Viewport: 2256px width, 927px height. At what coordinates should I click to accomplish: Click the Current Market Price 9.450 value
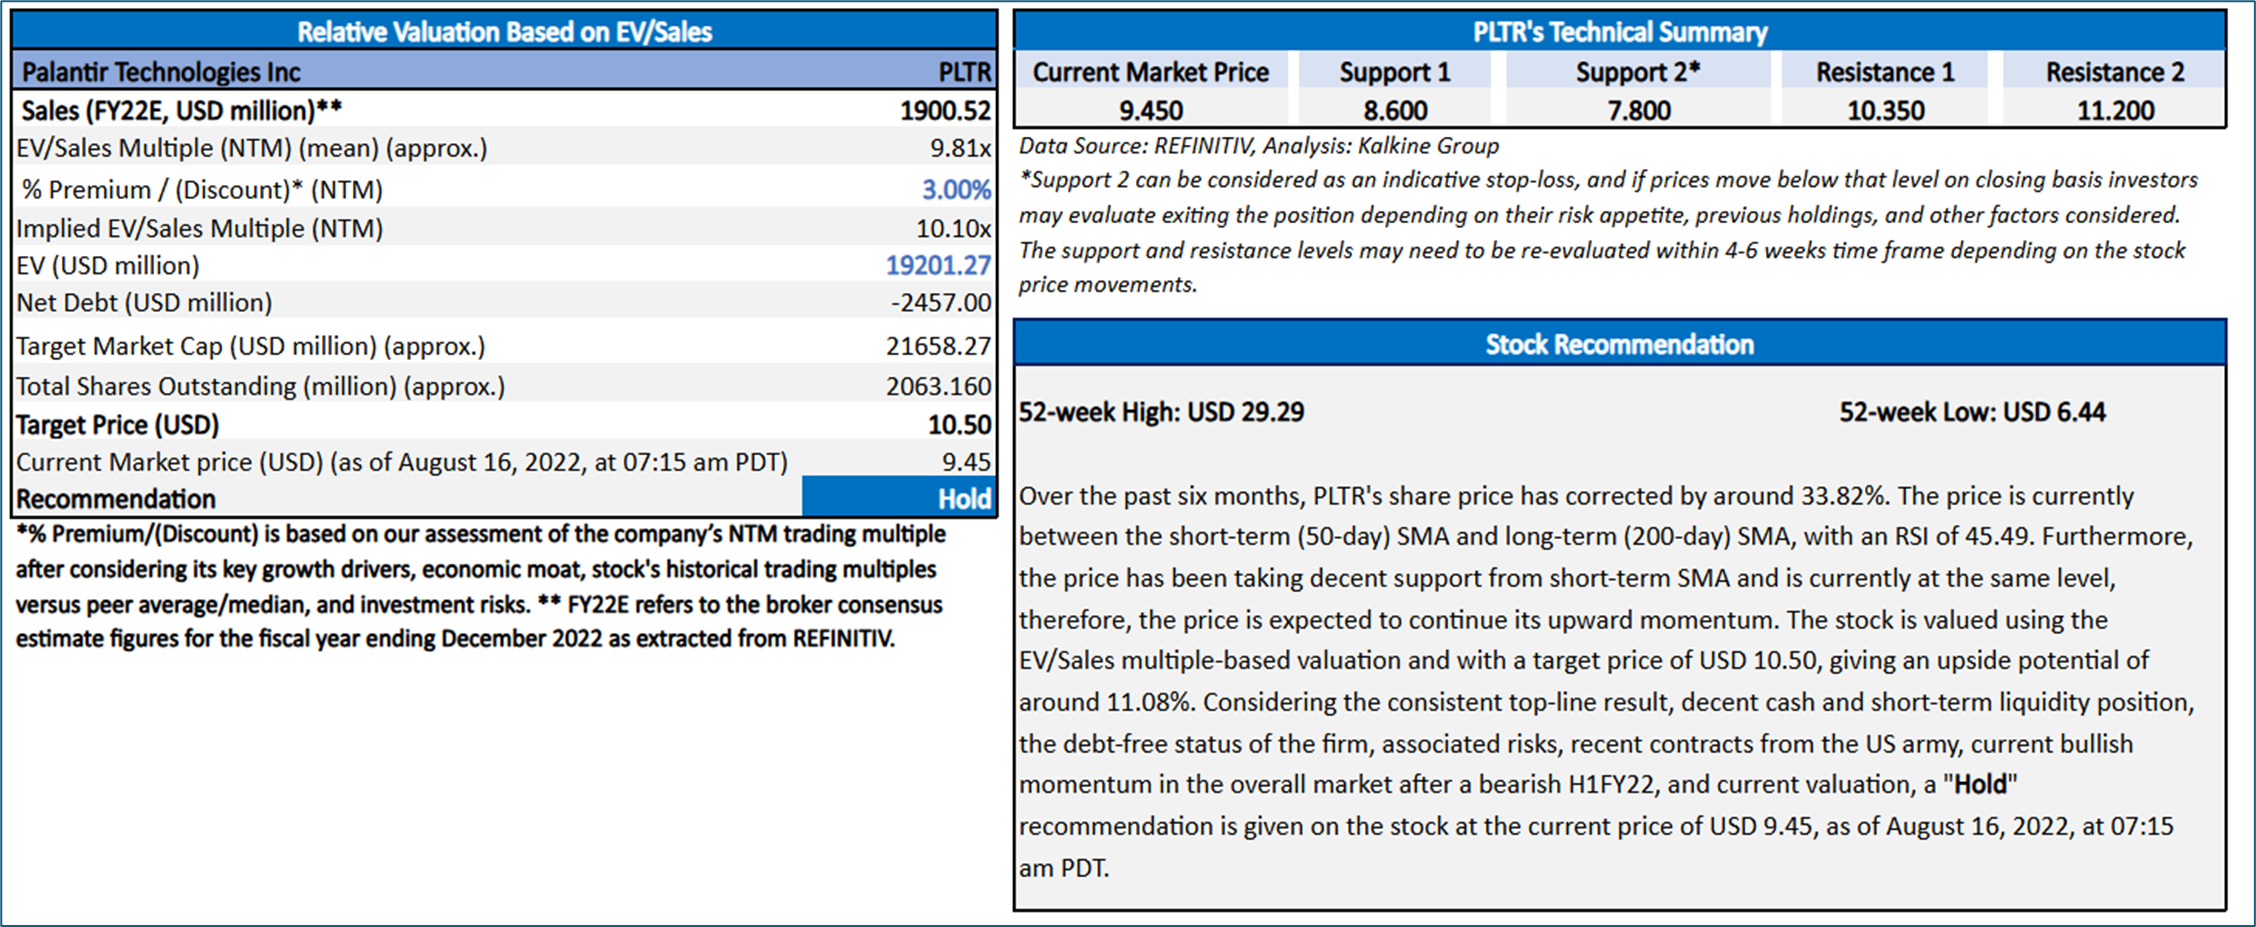1150,110
